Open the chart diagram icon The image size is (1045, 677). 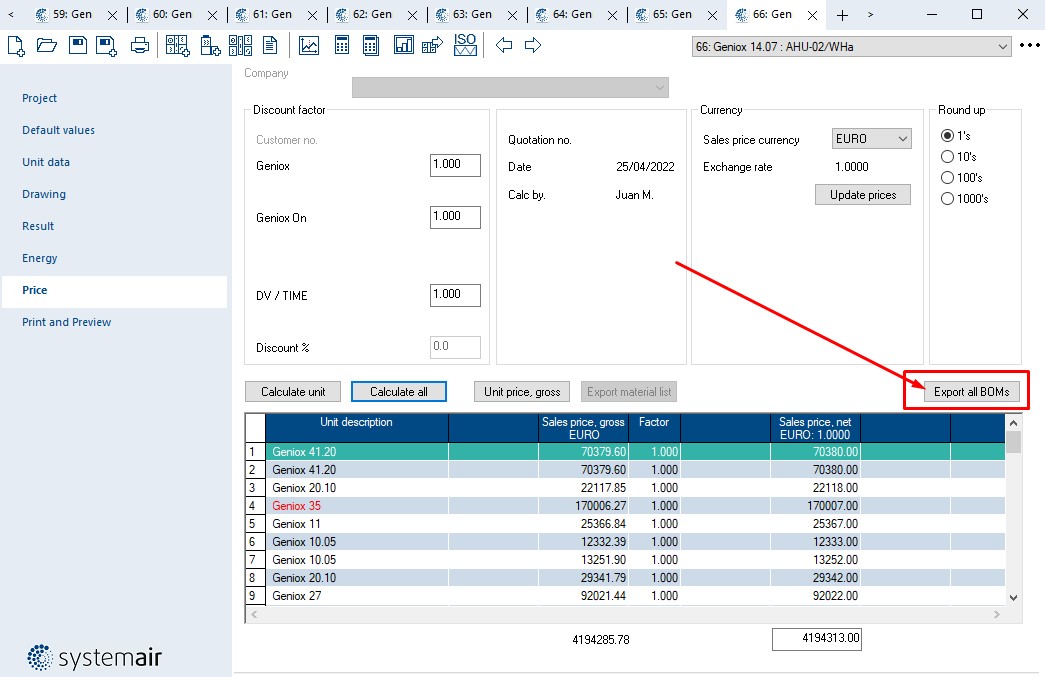click(309, 46)
